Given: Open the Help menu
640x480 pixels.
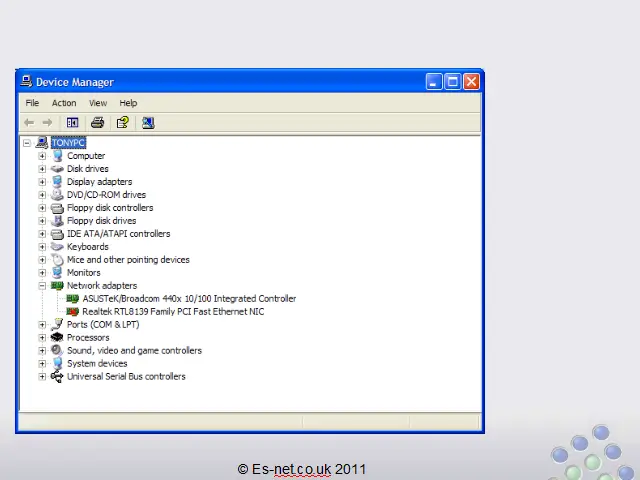Looking at the screenshot, I should [128, 103].
